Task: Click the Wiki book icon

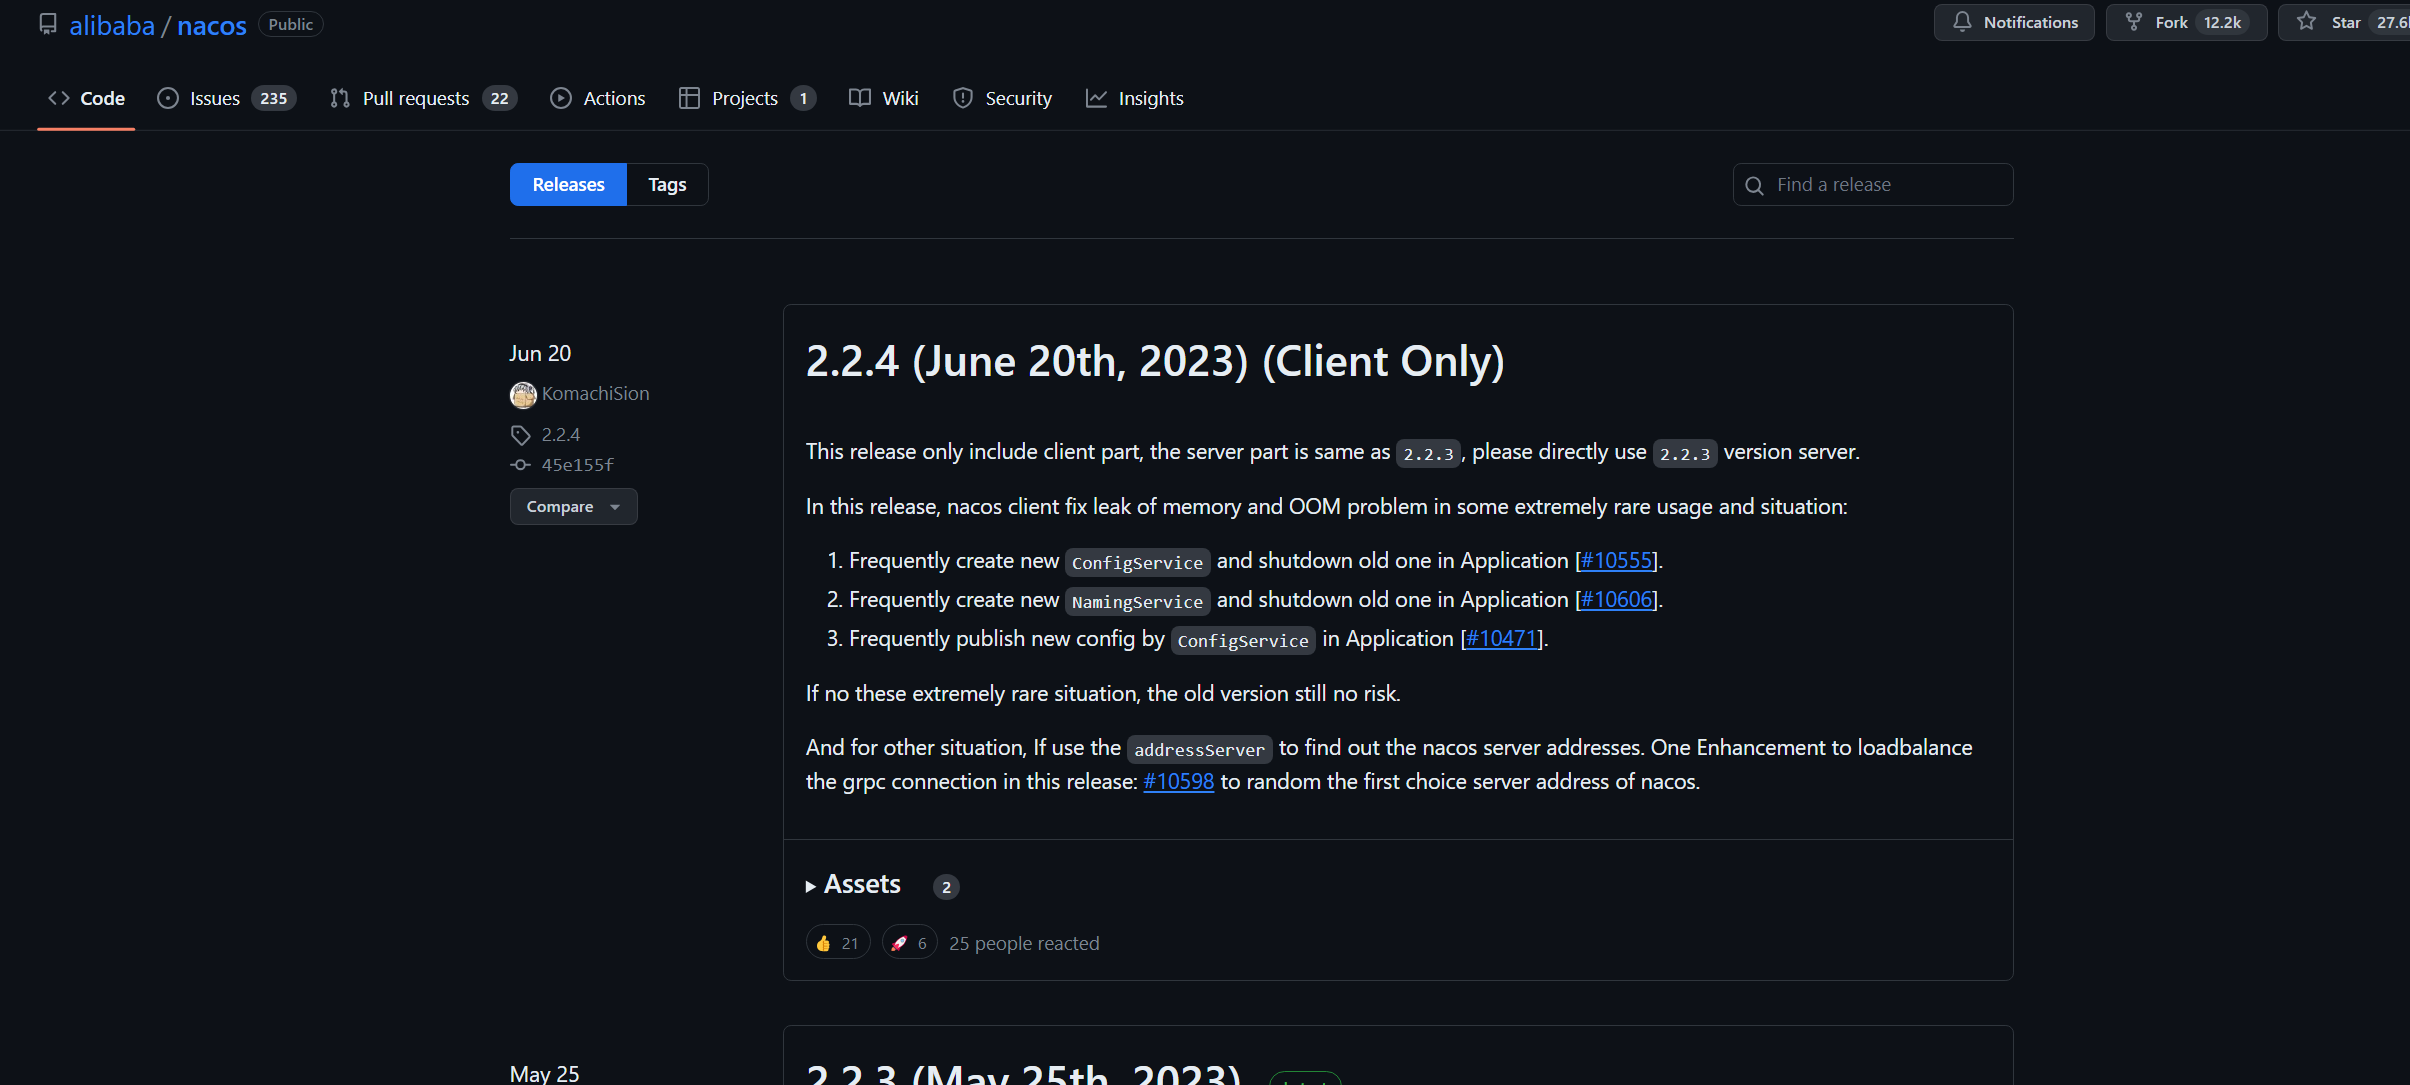Action: tap(860, 98)
